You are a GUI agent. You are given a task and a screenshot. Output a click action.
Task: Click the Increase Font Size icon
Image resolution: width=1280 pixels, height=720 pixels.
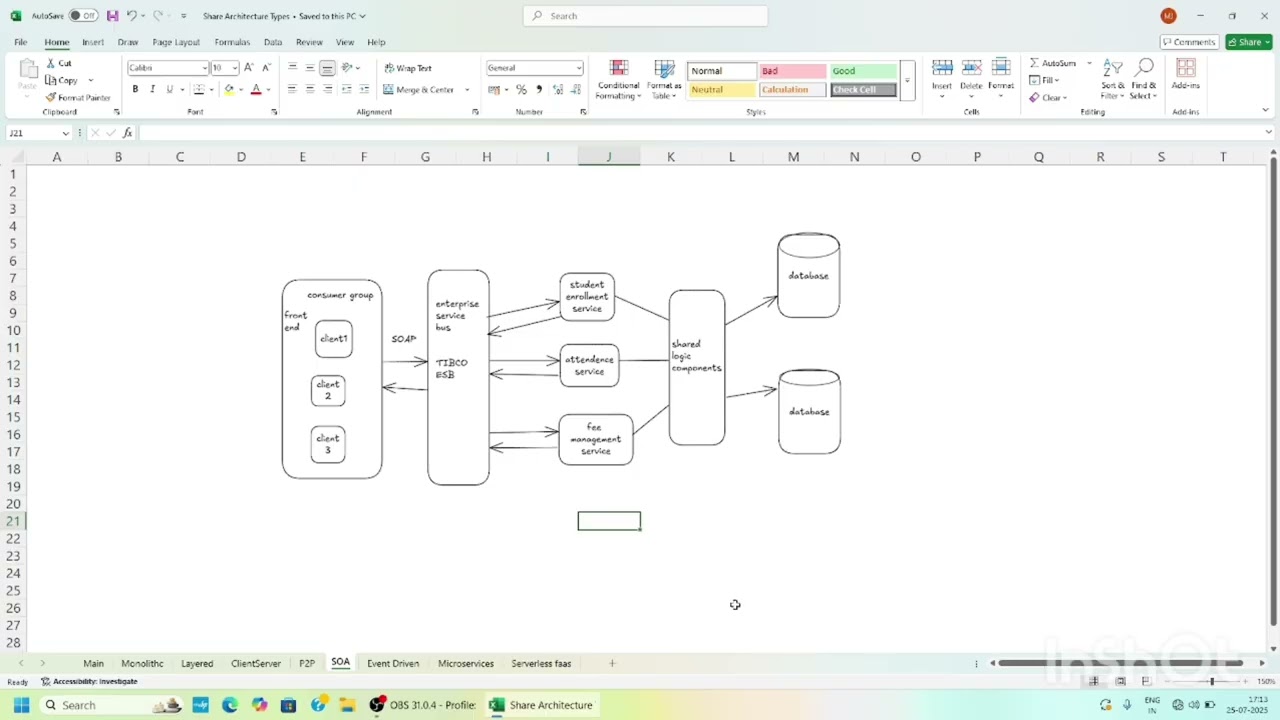pyautogui.click(x=249, y=68)
